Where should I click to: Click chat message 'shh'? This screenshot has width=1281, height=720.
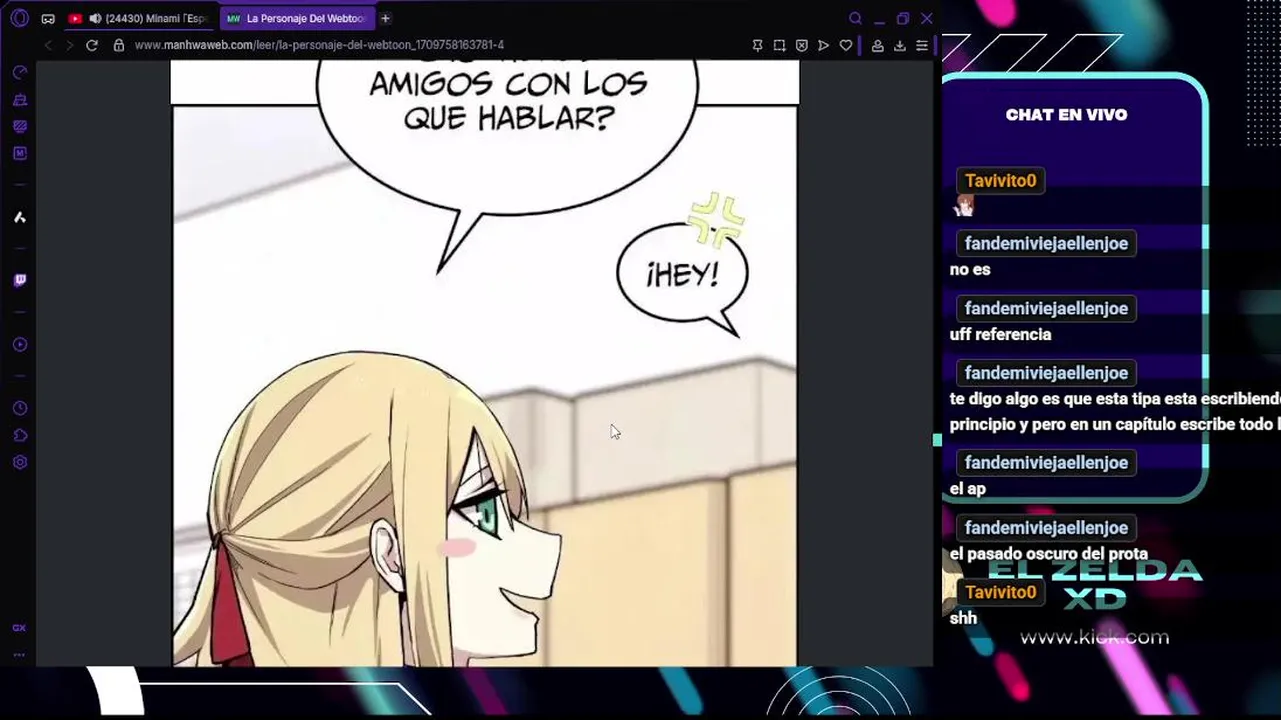pyautogui.click(x=963, y=618)
